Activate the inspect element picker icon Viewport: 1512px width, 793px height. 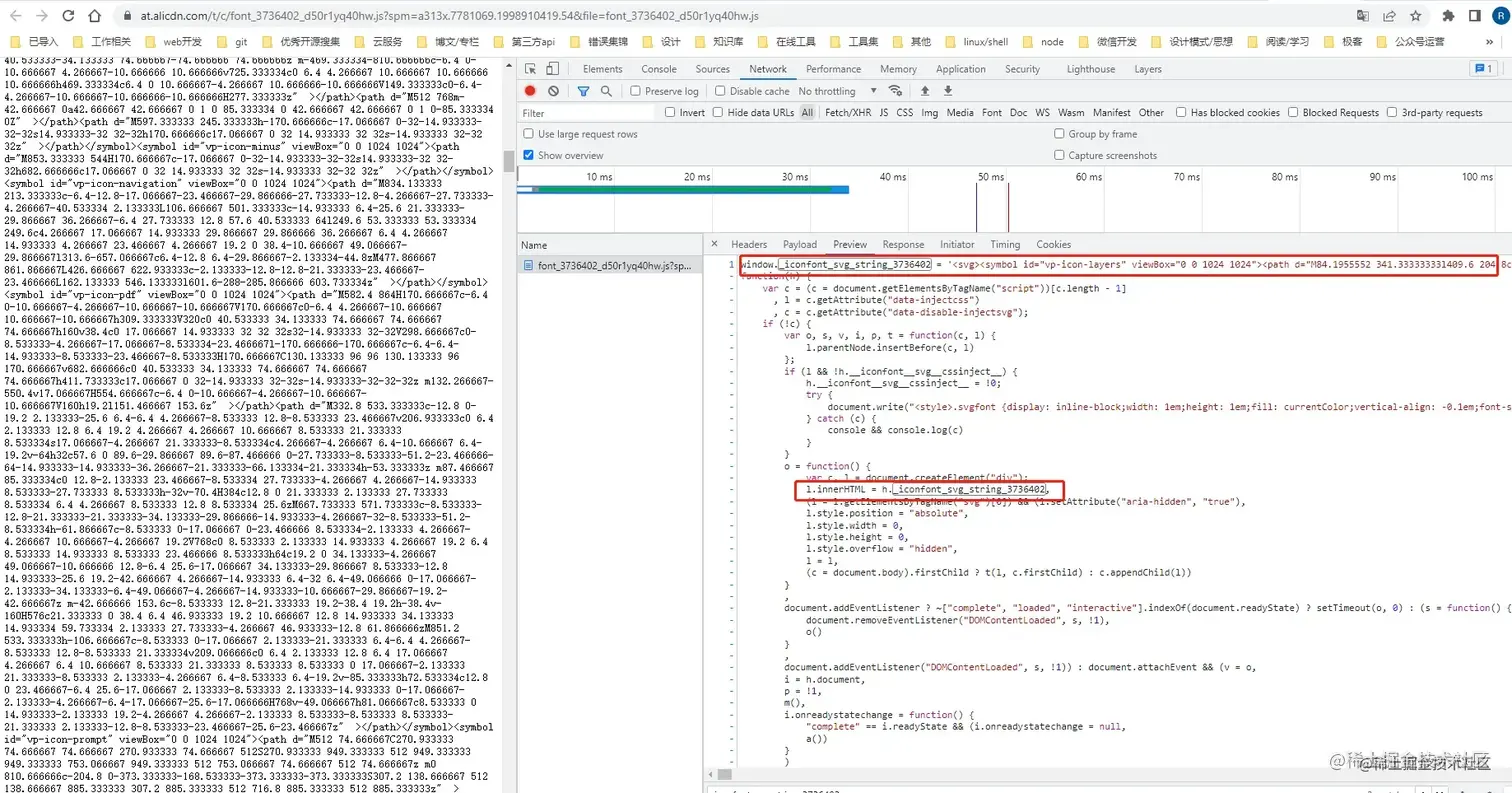530,69
